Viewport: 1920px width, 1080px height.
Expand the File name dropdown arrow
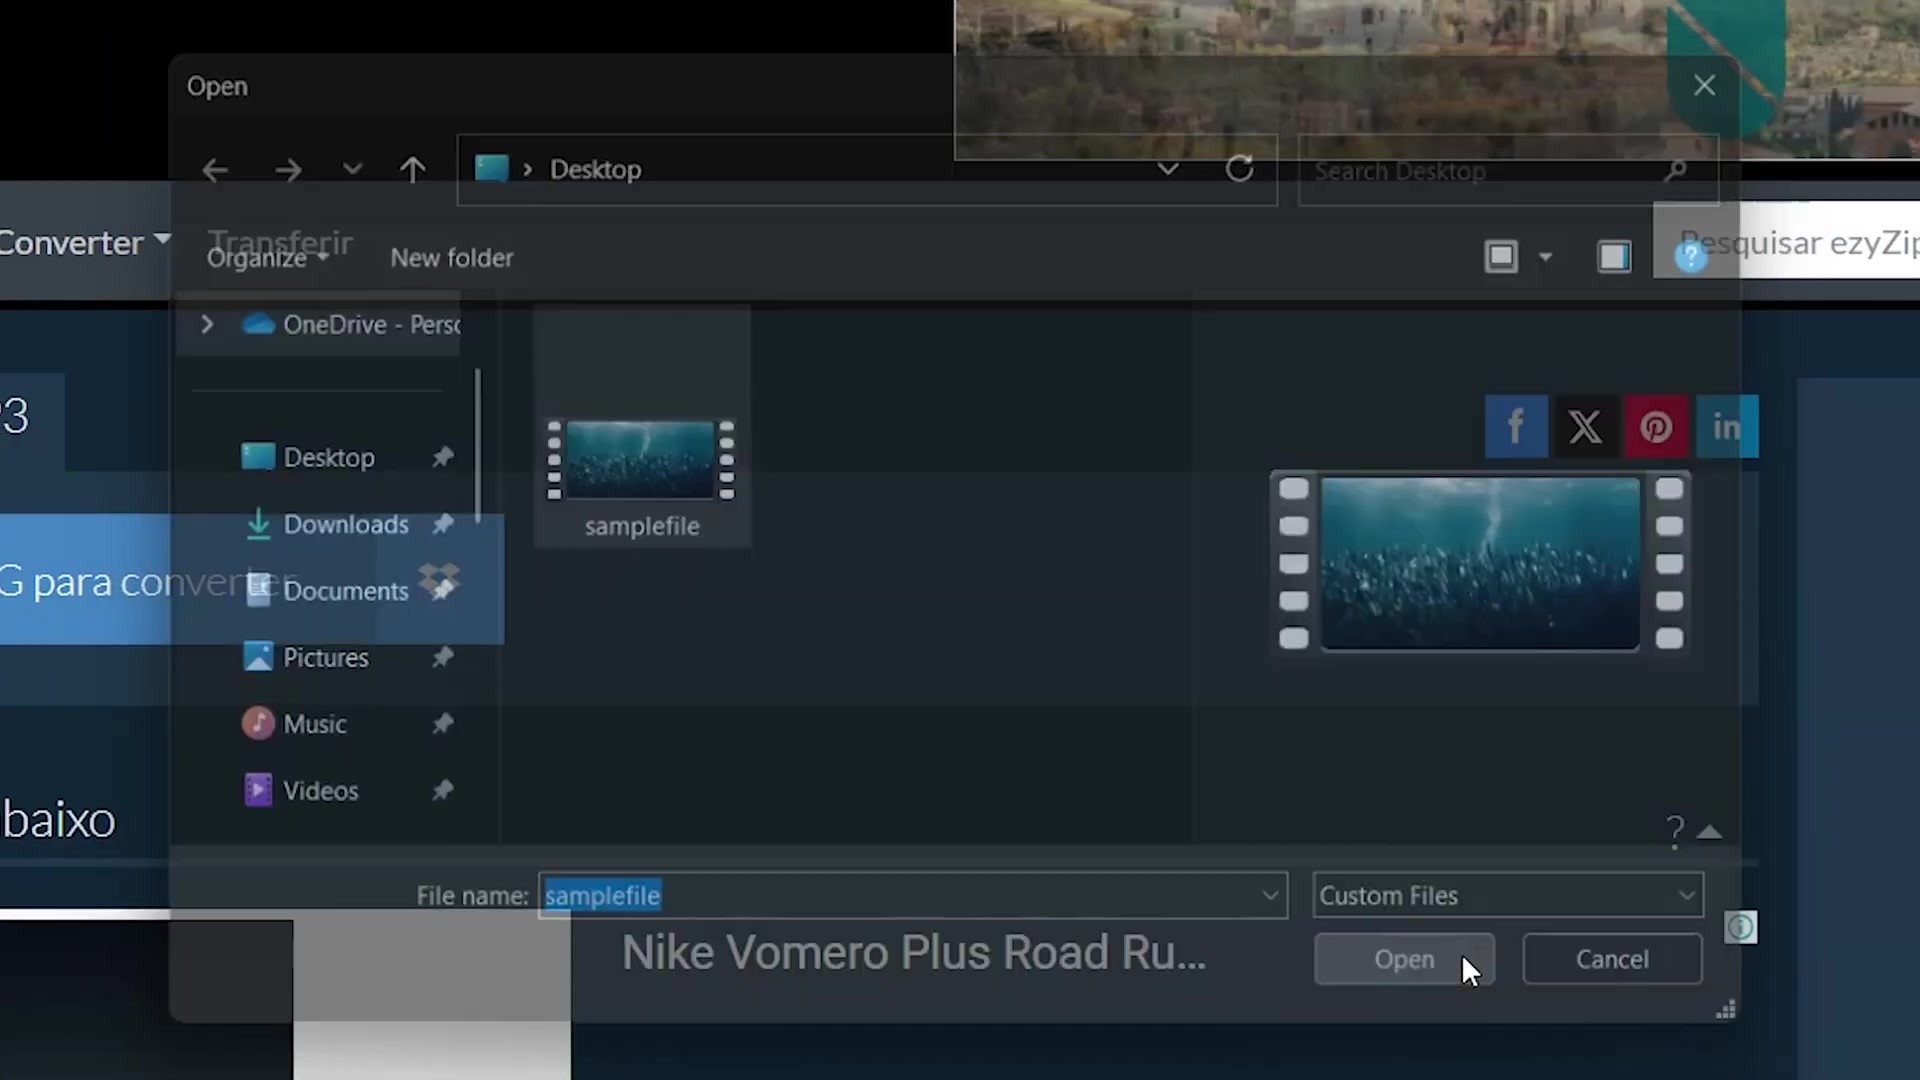coord(1270,895)
